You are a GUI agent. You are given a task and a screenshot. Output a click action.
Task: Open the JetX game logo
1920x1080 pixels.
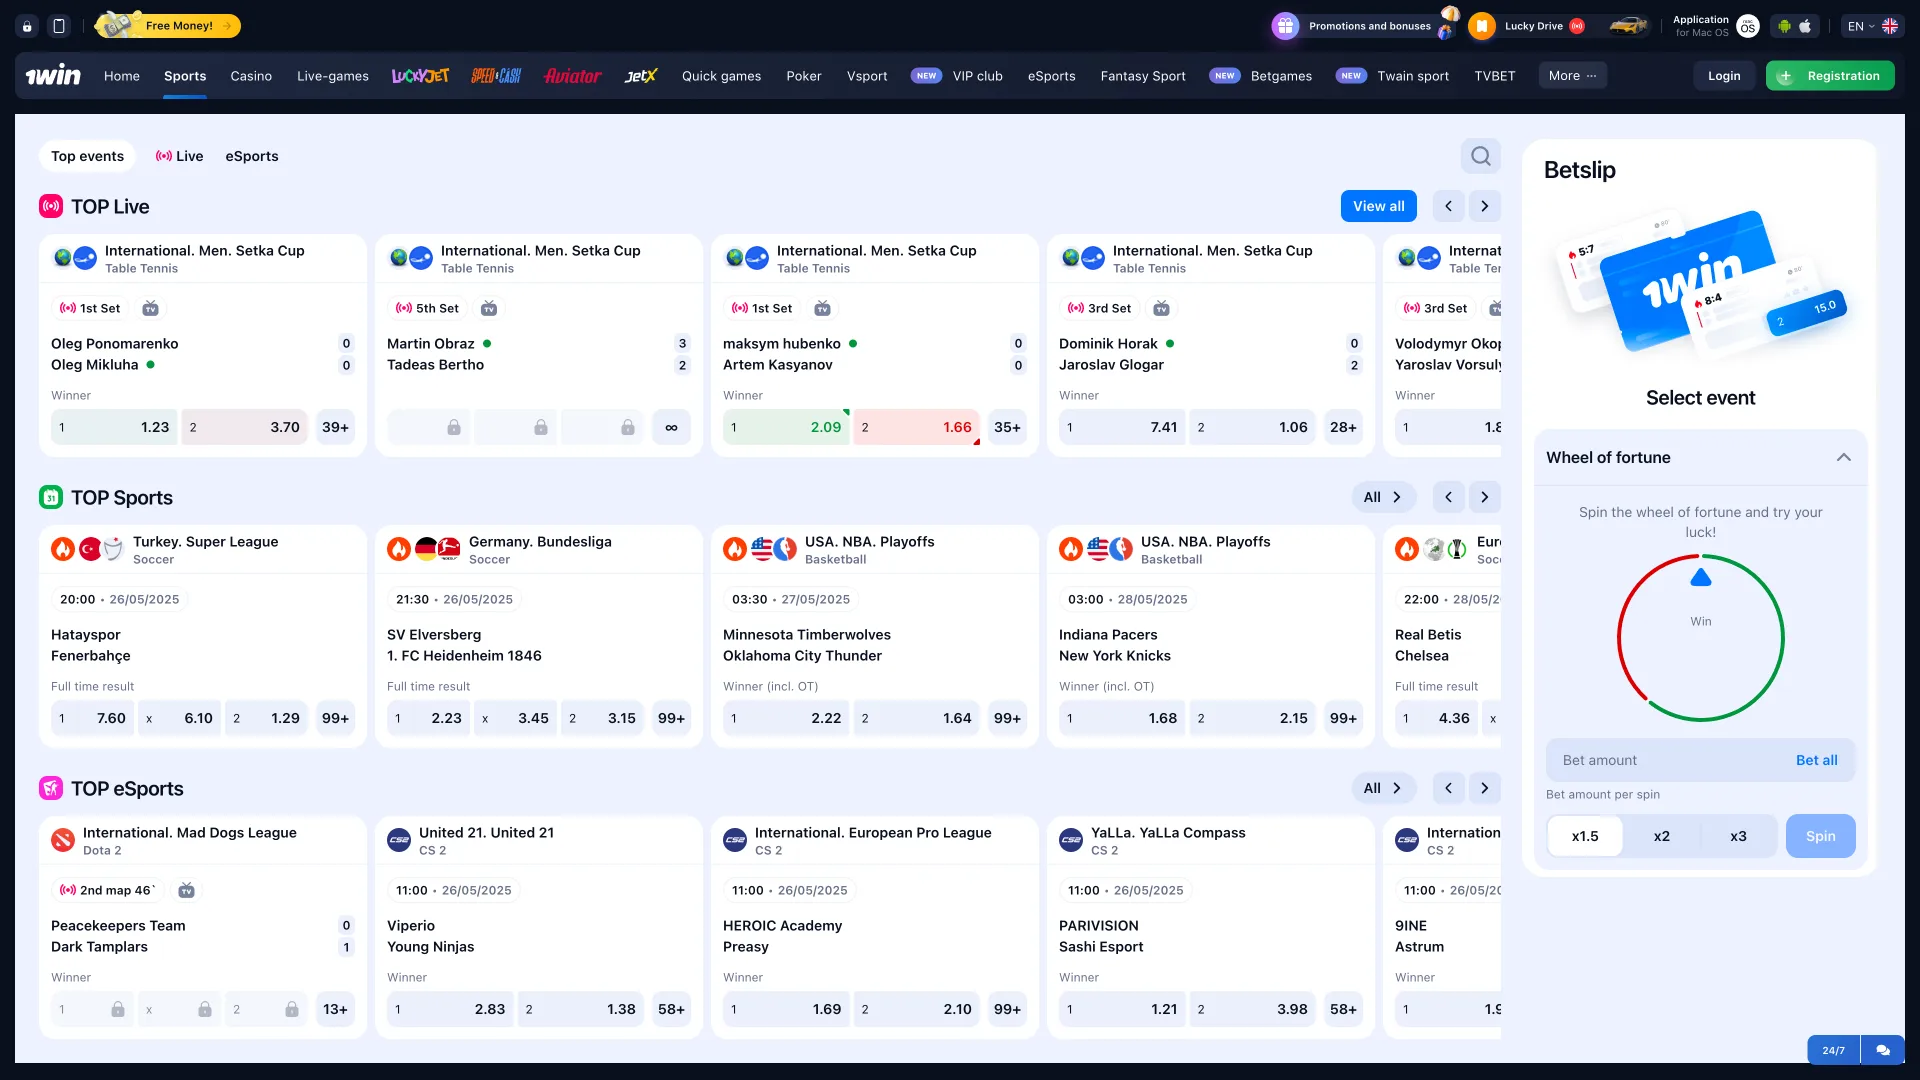click(641, 76)
